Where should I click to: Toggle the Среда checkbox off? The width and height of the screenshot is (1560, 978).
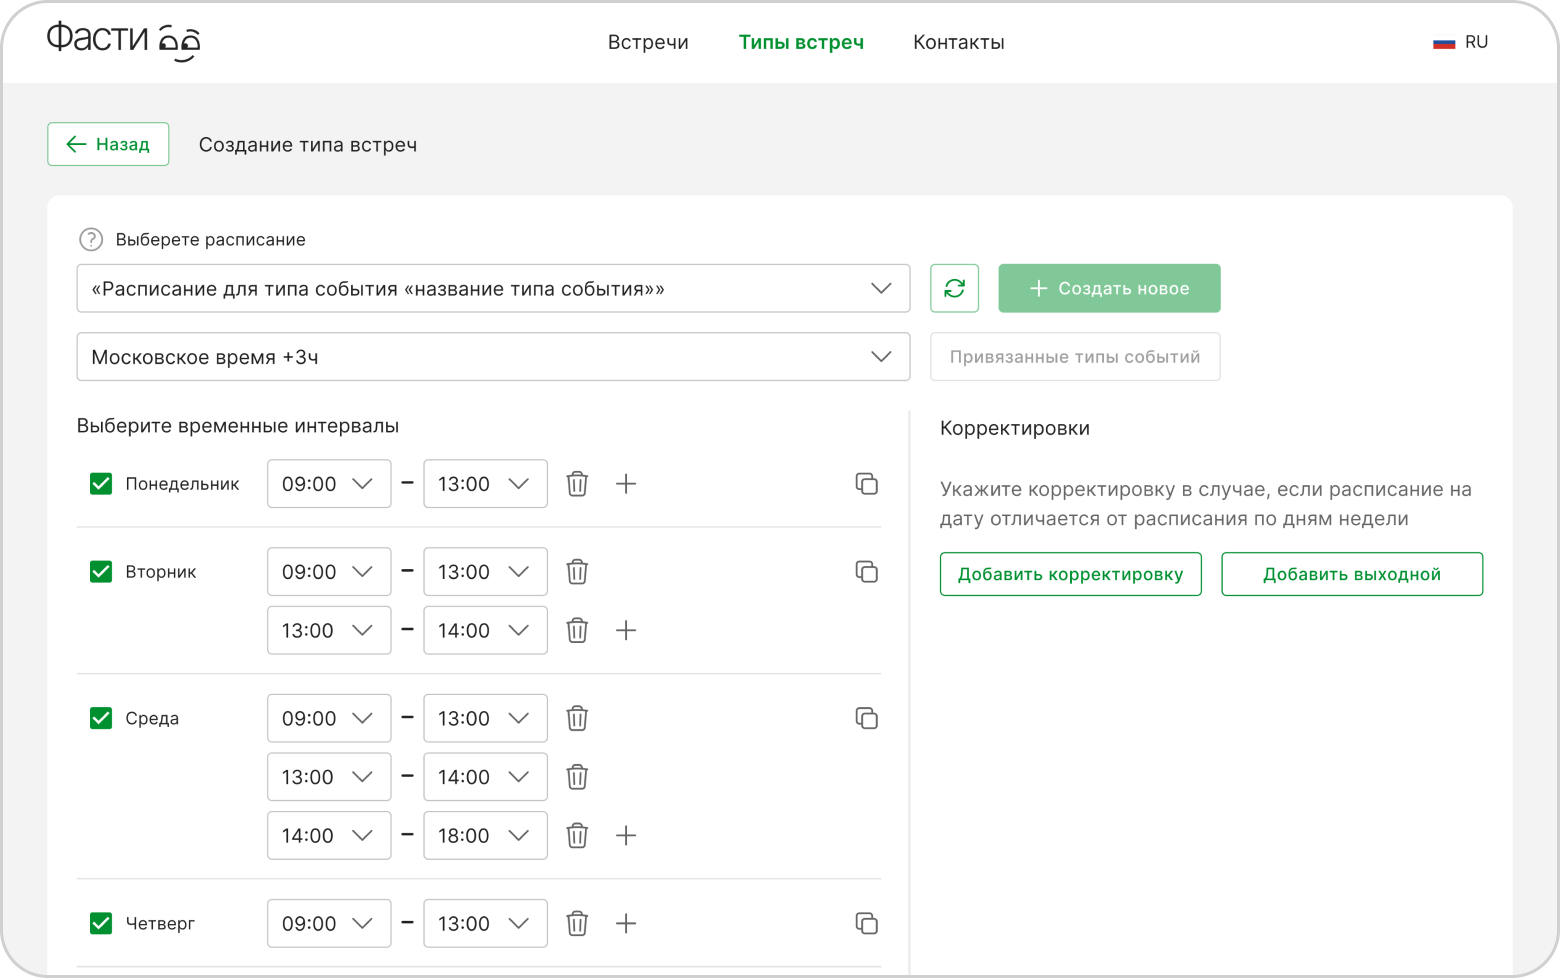point(101,719)
